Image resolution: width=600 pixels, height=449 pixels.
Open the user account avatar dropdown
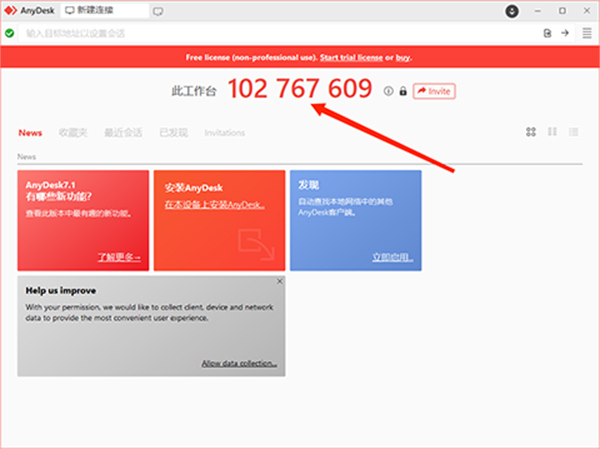pyautogui.click(x=512, y=11)
